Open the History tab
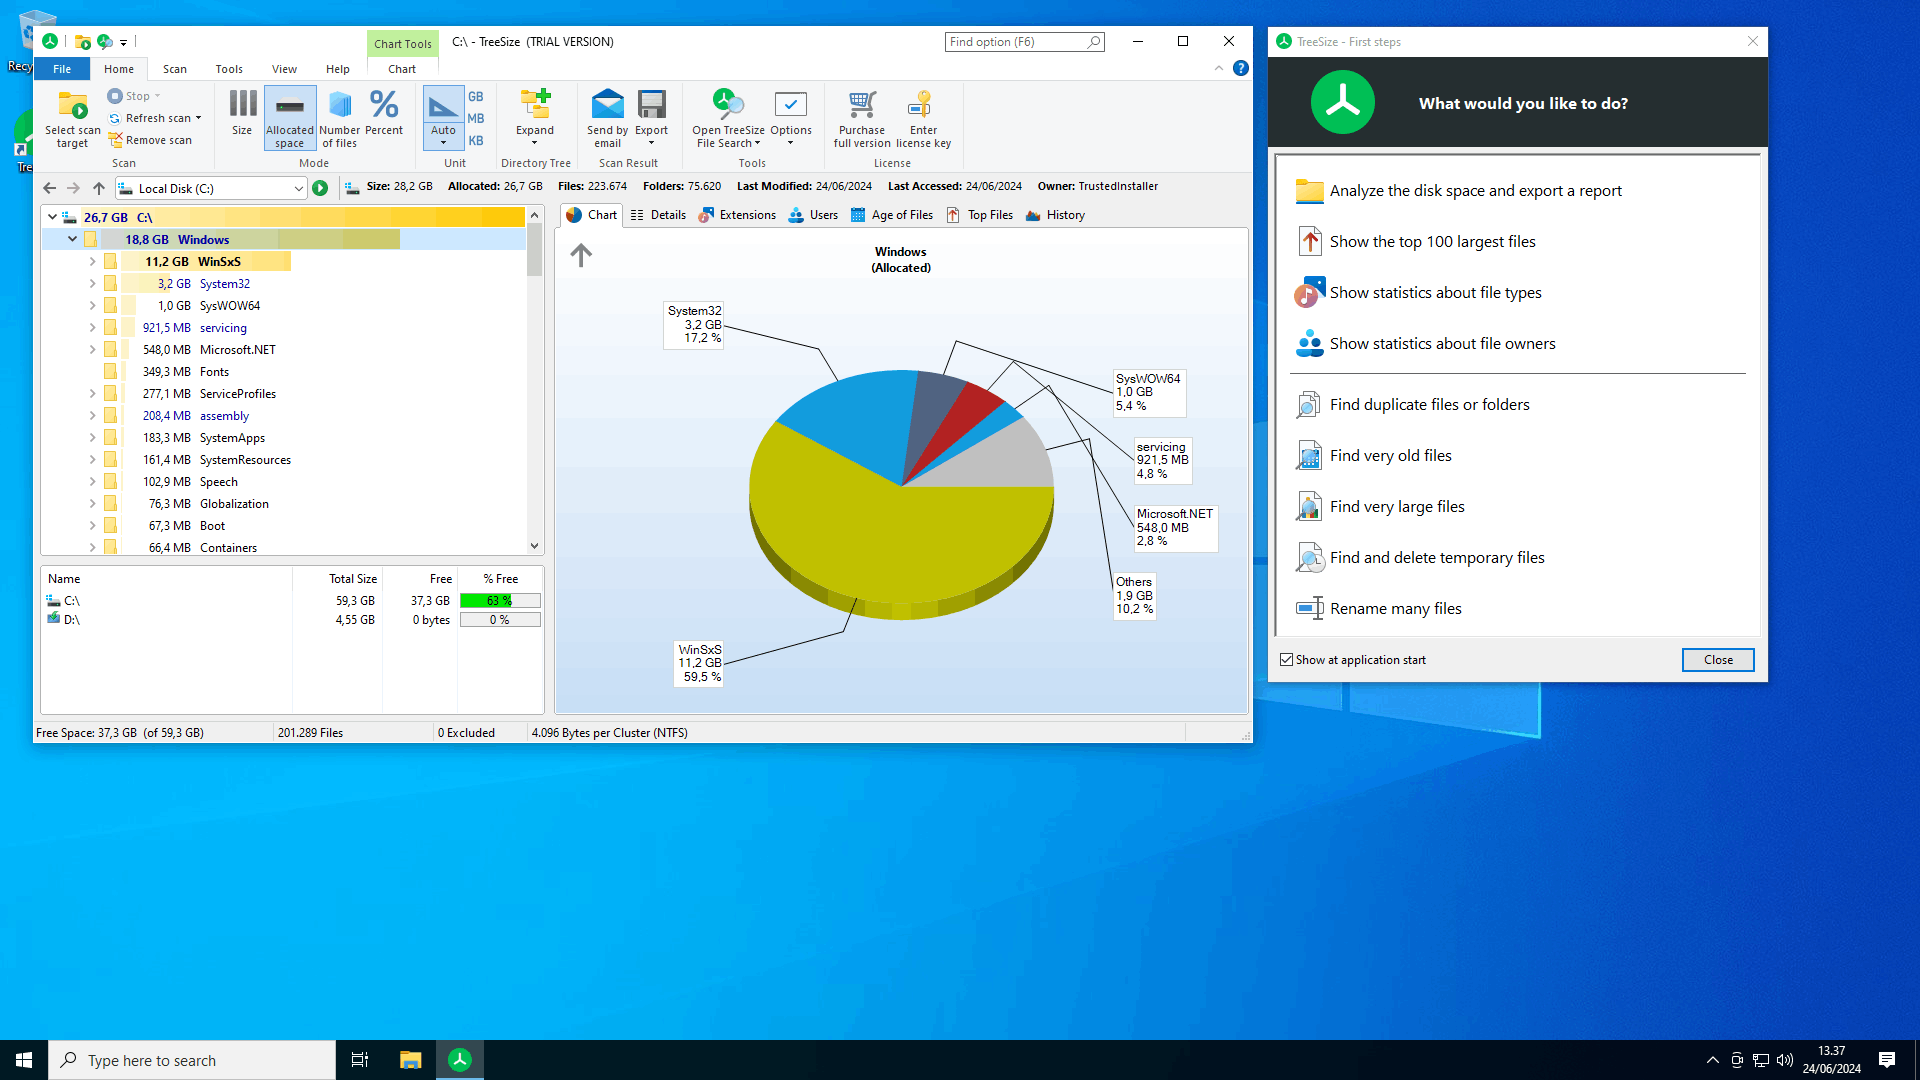1920x1080 pixels. tap(1055, 215)
